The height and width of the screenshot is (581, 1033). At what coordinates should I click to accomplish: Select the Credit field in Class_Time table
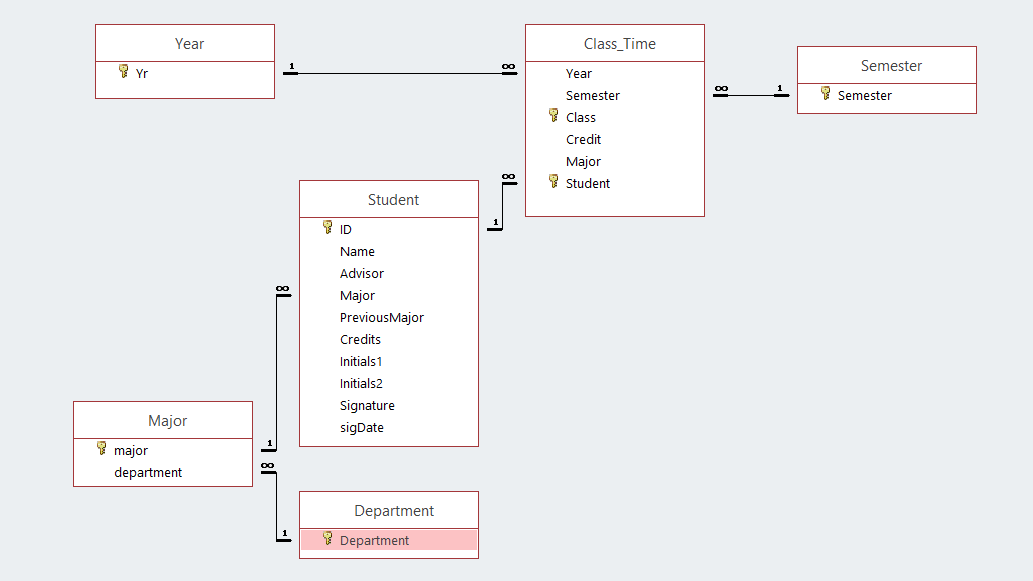(x=584, y=140)
